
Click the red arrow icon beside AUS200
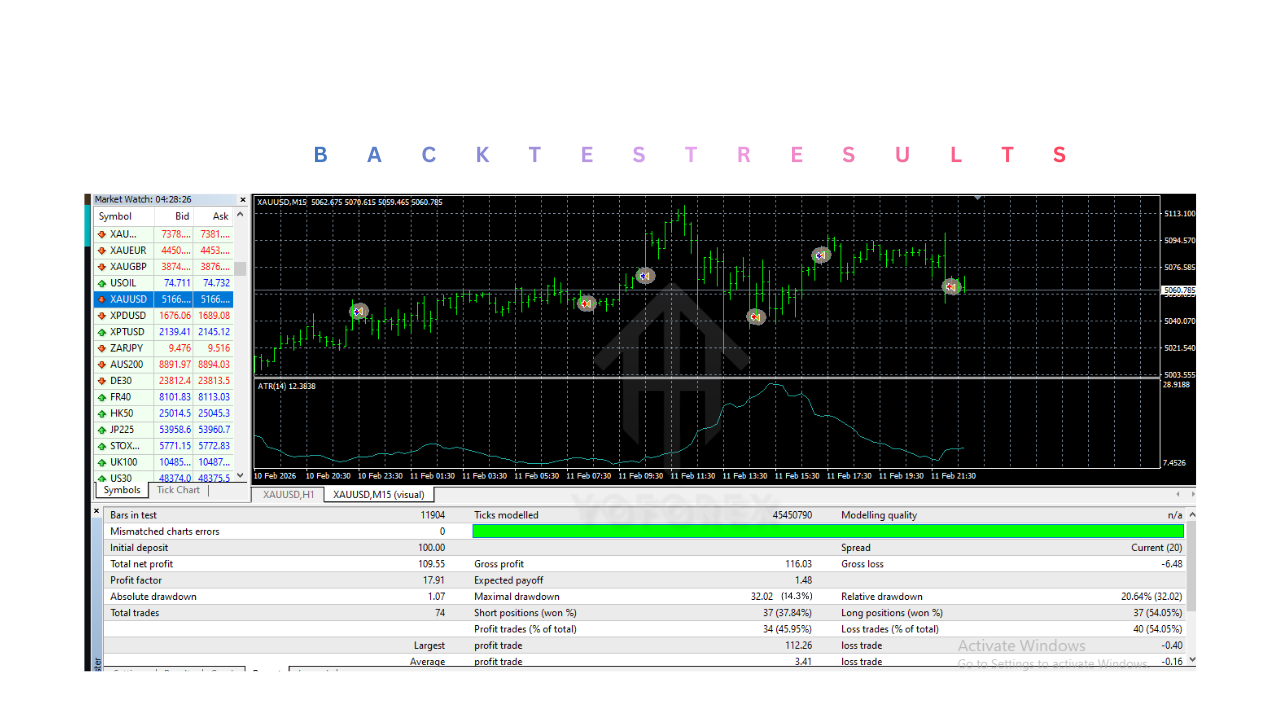tap(100, 364)
